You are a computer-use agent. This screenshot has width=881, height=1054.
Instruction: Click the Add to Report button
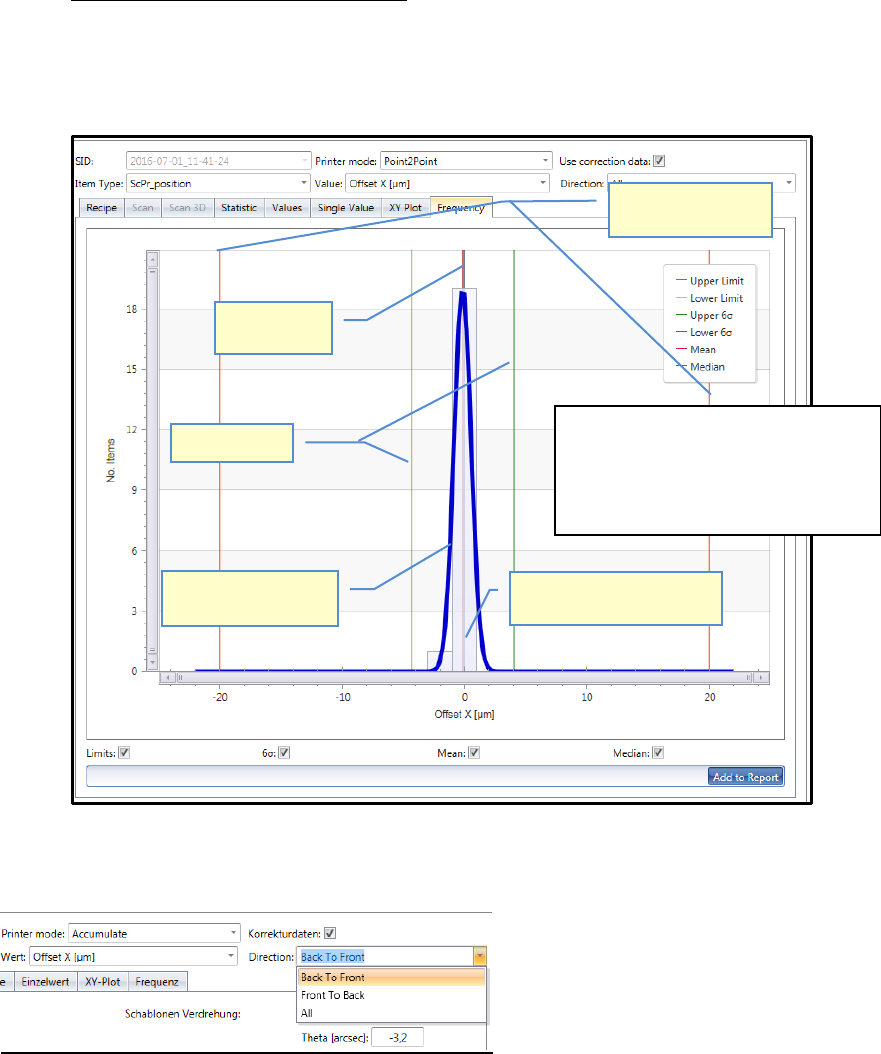click(746, 777)
